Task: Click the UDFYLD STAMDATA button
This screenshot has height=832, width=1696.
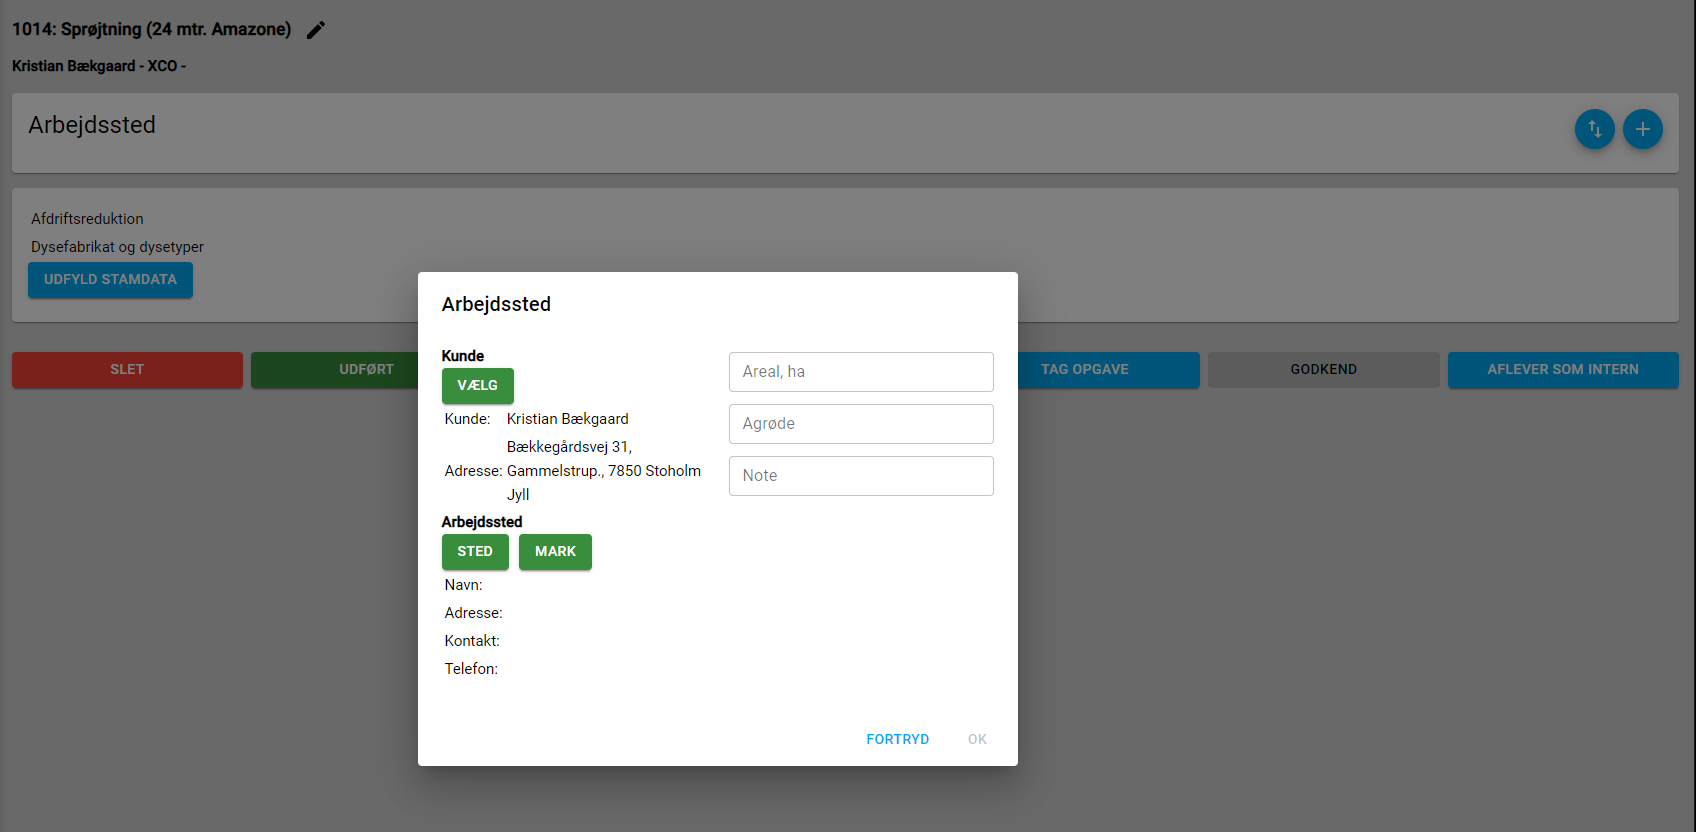Action: [110, 280]
